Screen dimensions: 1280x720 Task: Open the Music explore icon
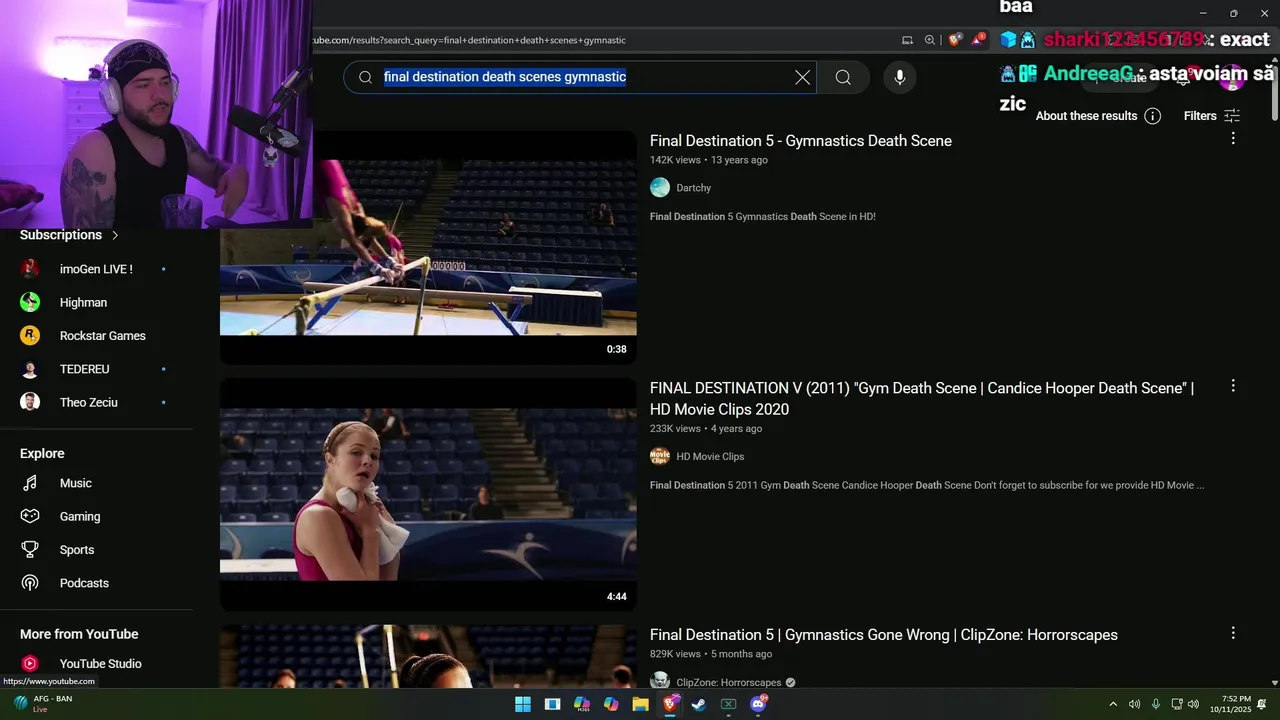(x=30, y=483)
